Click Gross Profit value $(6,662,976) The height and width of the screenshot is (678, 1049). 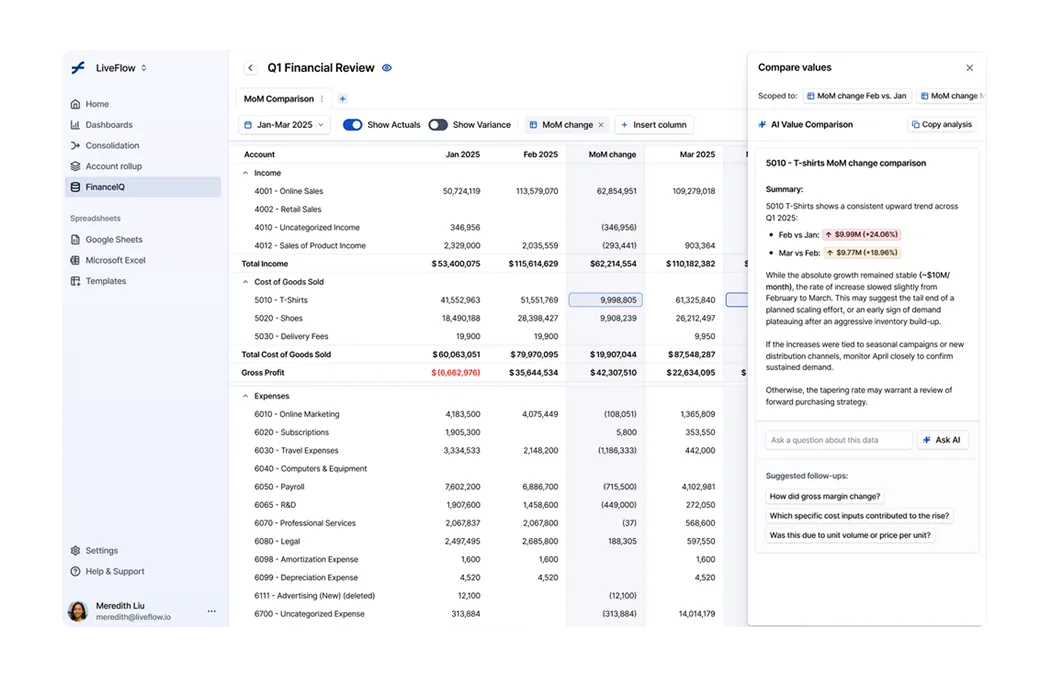[456, 373]
